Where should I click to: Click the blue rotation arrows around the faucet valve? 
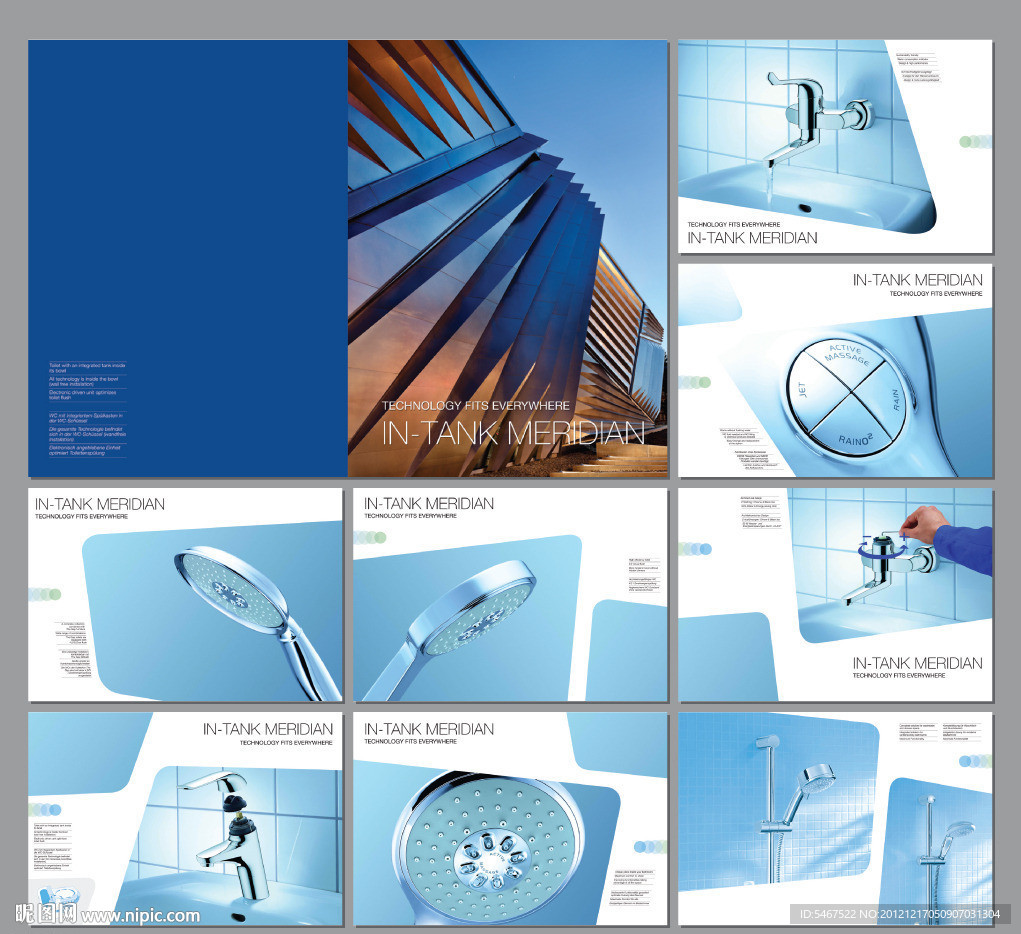coord(882,548)
